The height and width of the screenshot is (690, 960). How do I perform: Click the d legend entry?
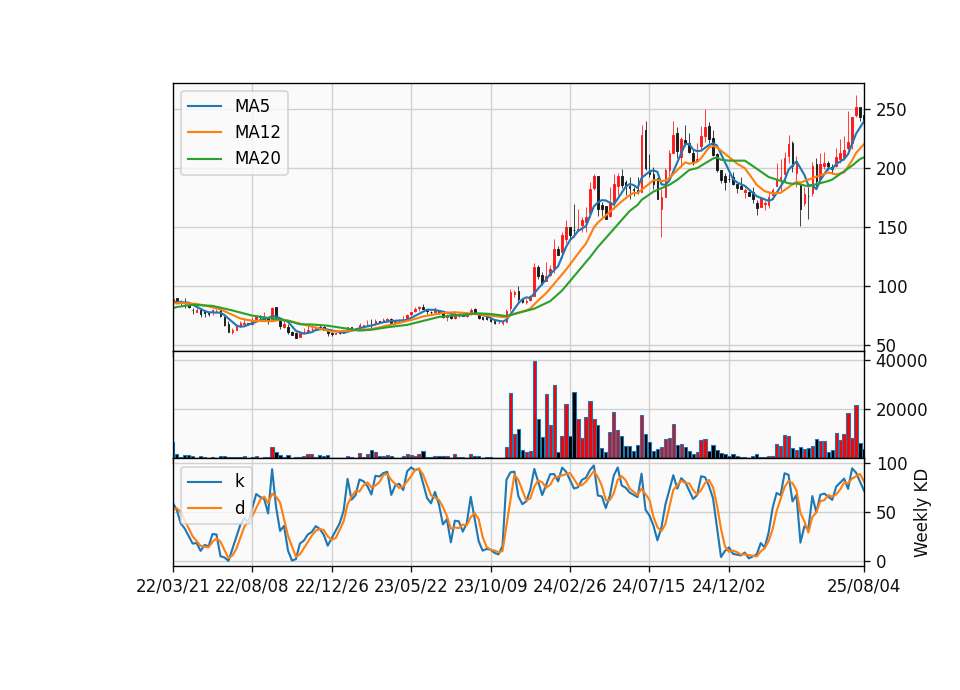coord(216,508)
